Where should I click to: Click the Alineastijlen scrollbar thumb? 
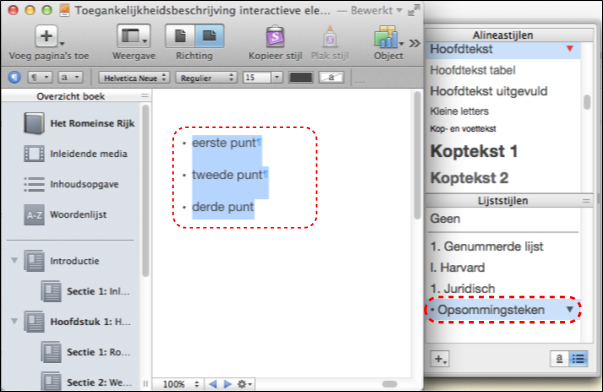(x=587, y=102)
